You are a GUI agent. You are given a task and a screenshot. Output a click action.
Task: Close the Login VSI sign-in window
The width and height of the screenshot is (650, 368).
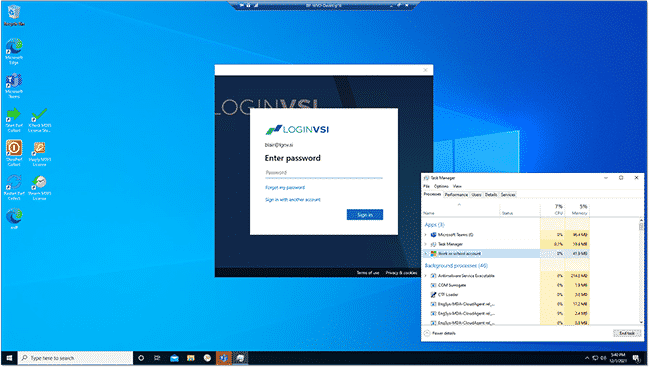point(425,70)
